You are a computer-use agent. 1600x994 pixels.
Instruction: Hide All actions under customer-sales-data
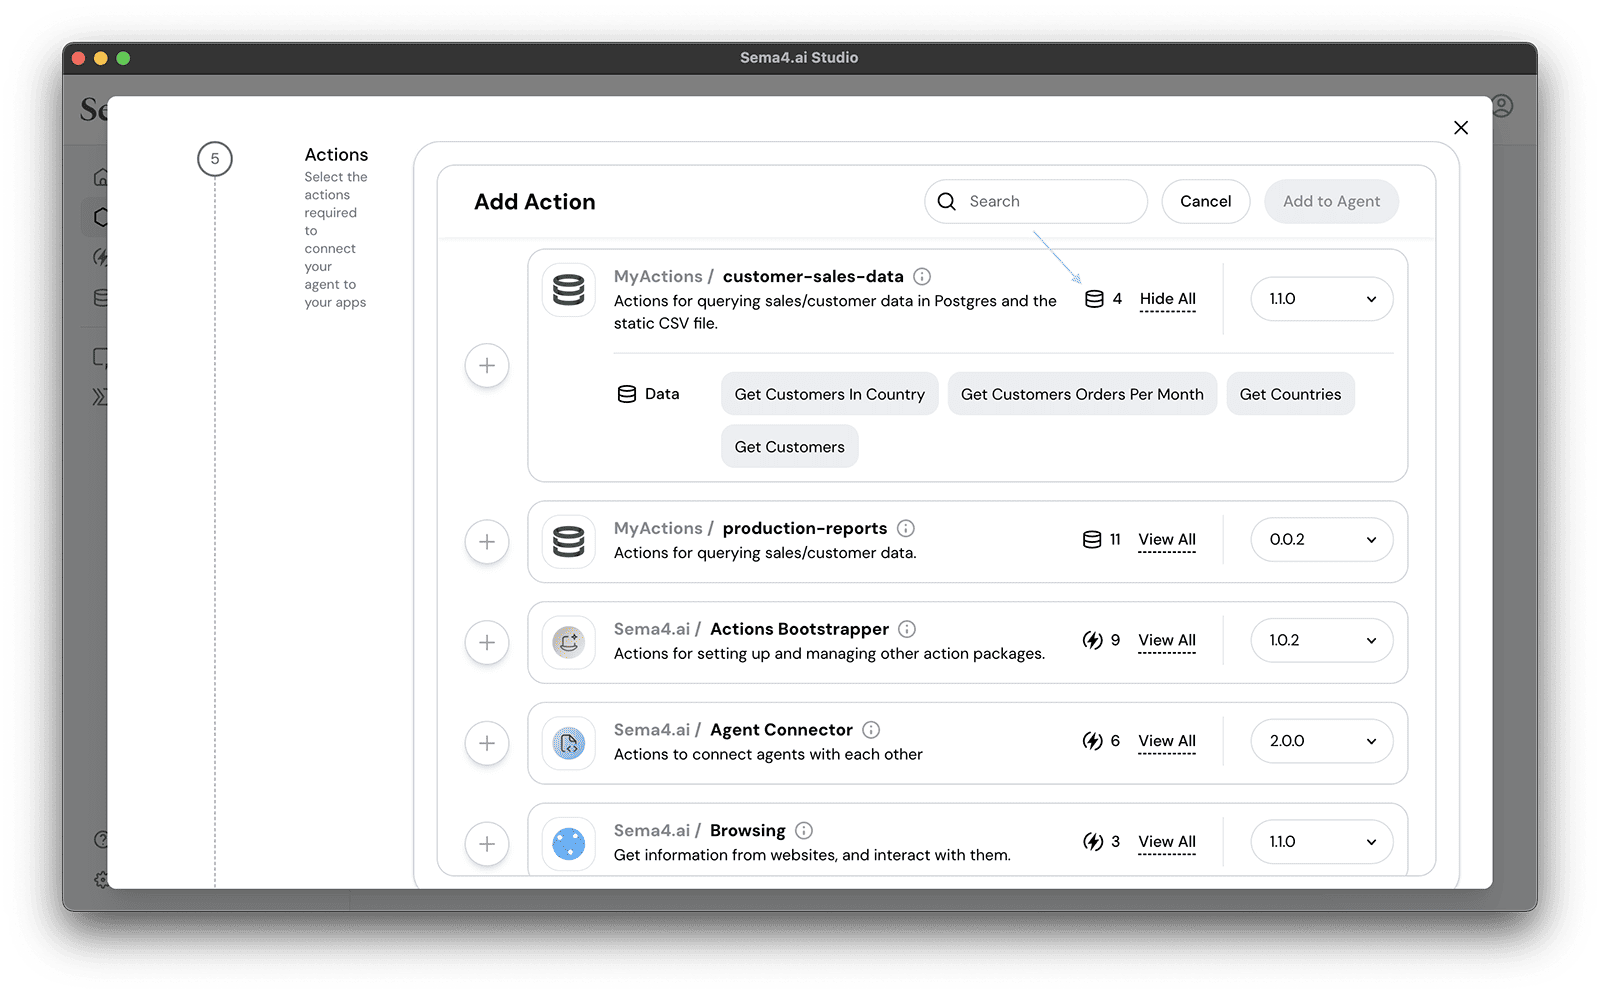[1166, 298]
